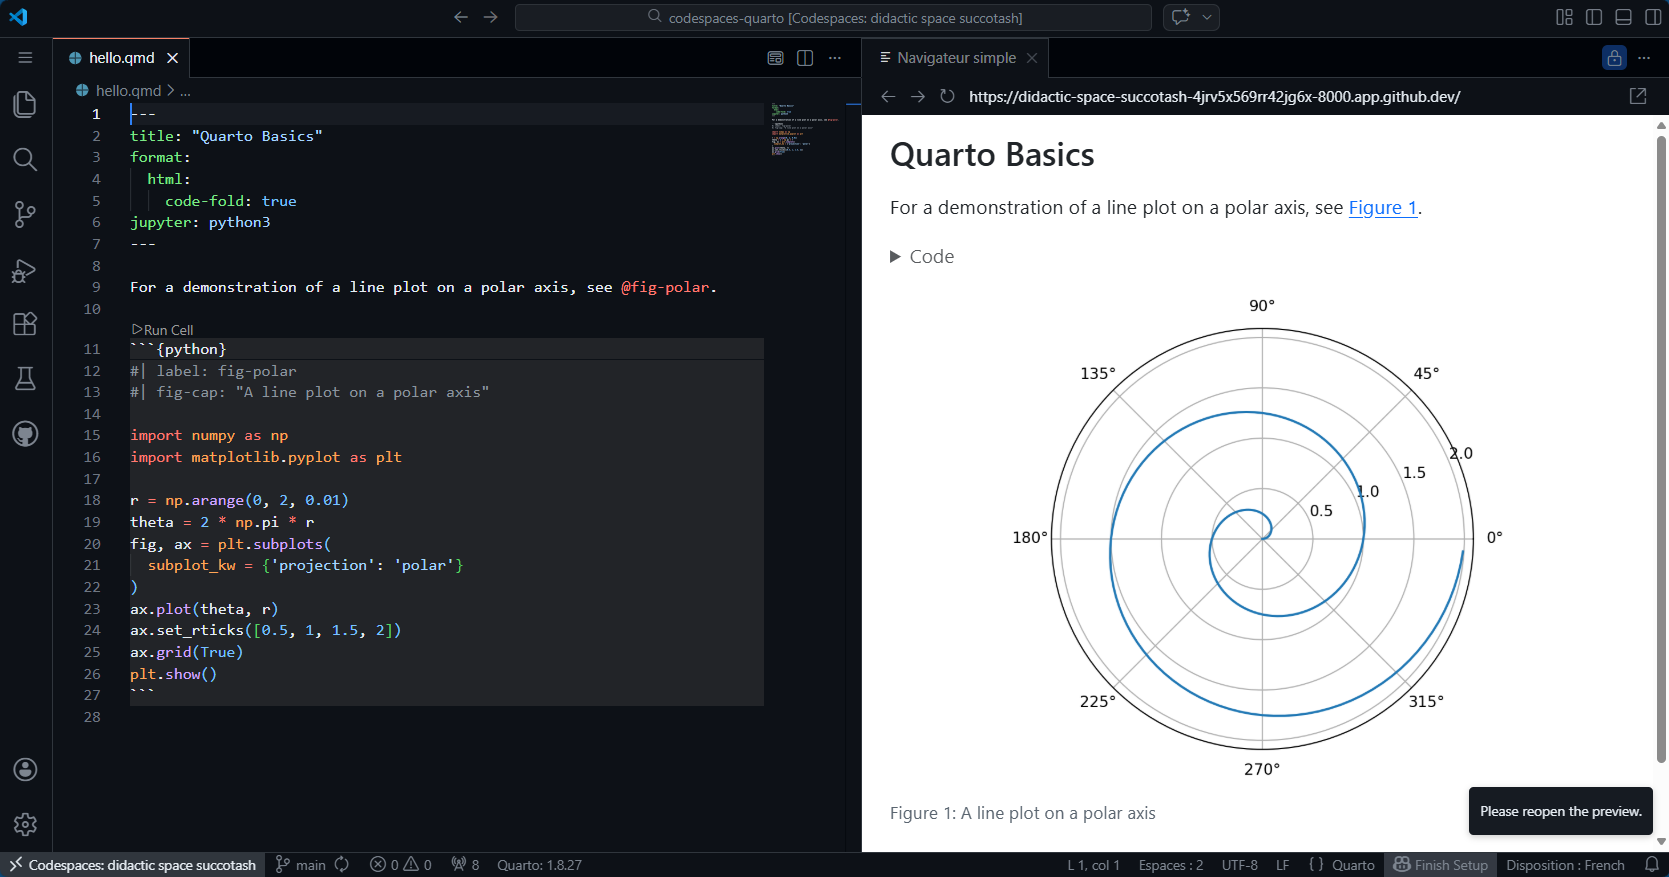The image size is (1669, 877).
Task: Open the GitHub view in the activity bar
Action: pyautogui.click(x=25, y=433)
